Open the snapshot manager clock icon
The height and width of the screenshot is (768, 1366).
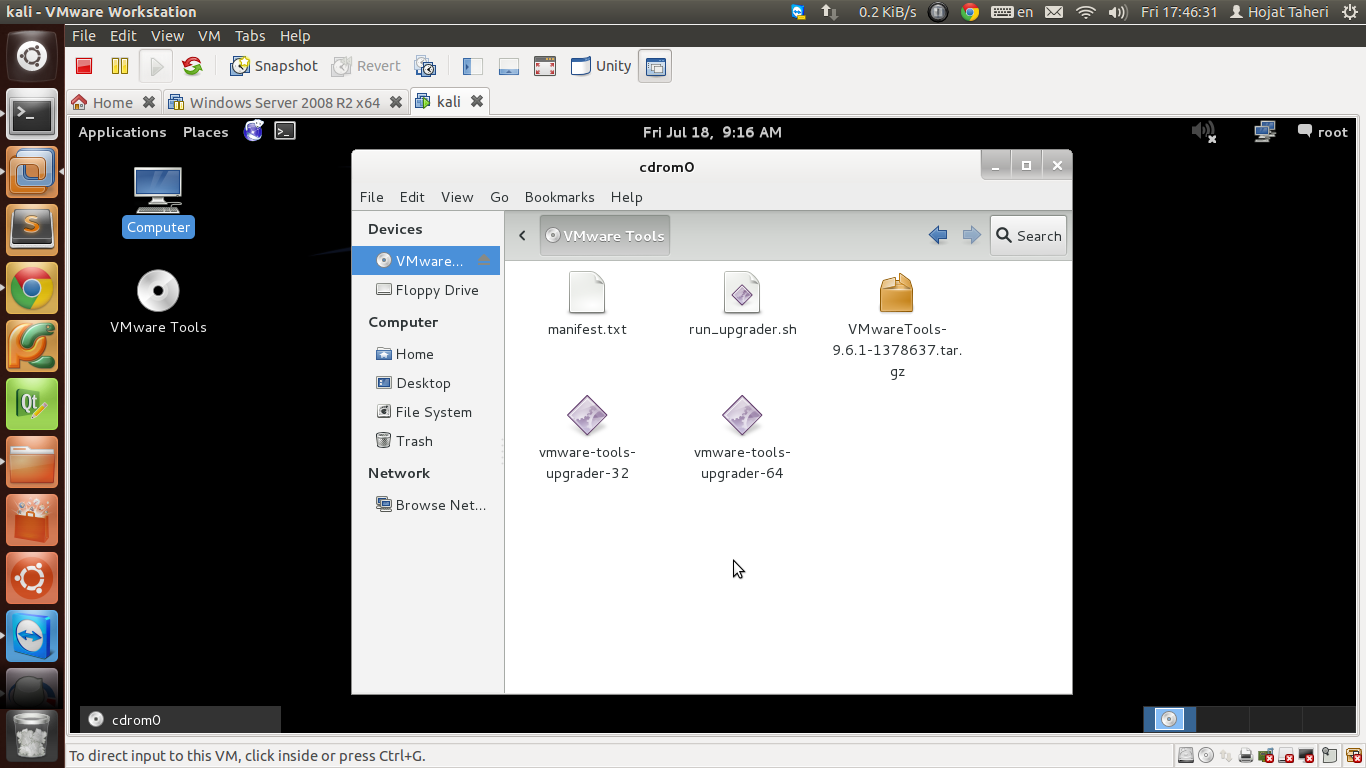[425, 66]
